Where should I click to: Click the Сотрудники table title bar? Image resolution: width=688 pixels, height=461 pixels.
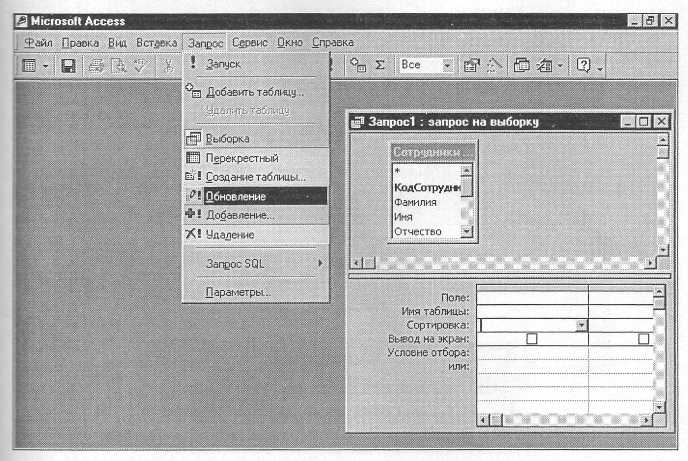coord(433,152)
